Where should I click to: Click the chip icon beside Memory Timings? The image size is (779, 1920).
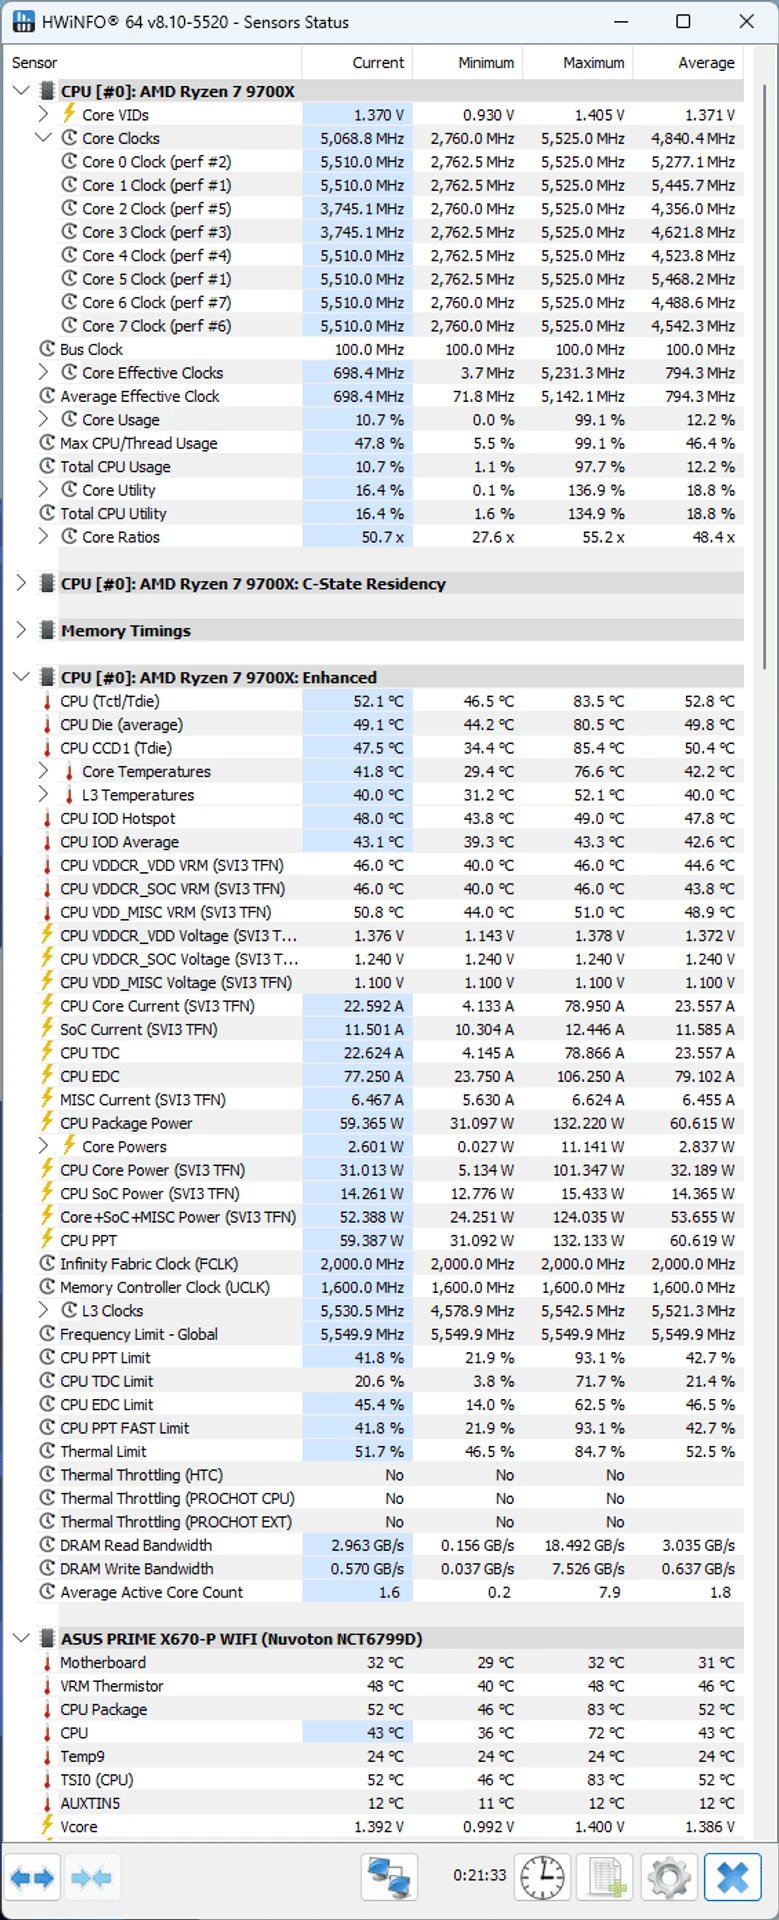point(46,630)
